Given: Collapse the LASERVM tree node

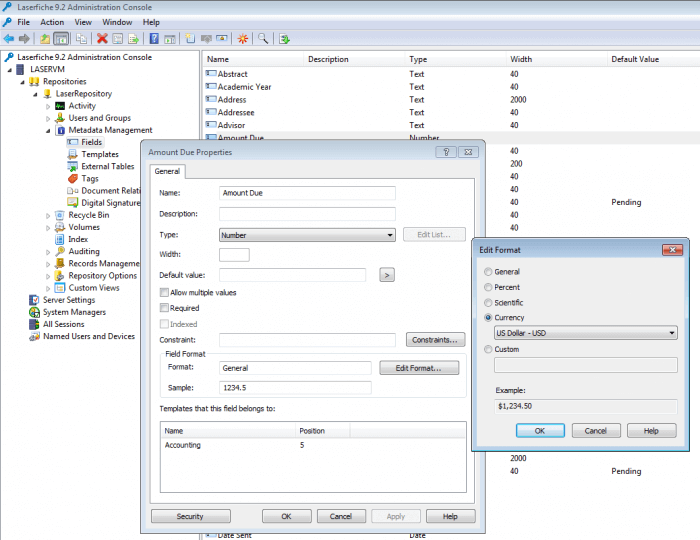Looking at the screenshot, I should (9, 70).
